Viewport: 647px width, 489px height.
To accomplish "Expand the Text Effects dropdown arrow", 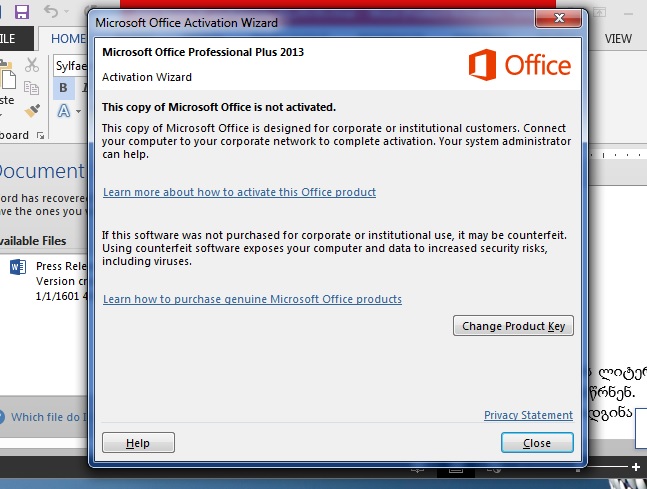I will [x=78, y=111].
